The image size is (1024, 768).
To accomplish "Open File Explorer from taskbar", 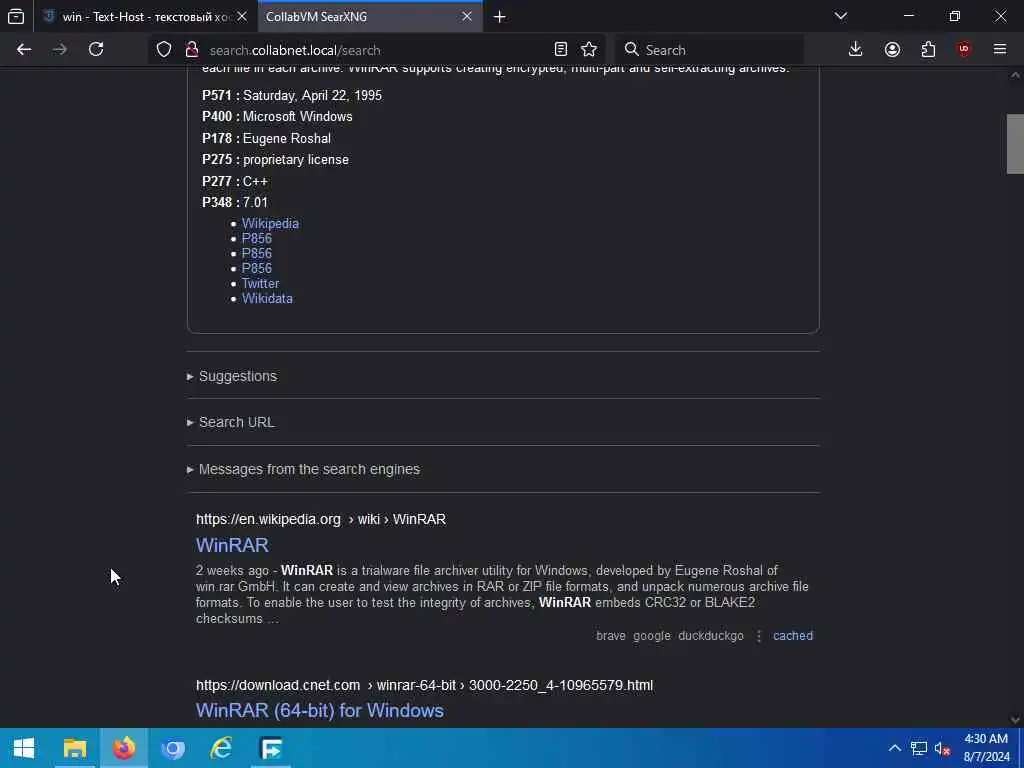I will click(x=74, y=748).
